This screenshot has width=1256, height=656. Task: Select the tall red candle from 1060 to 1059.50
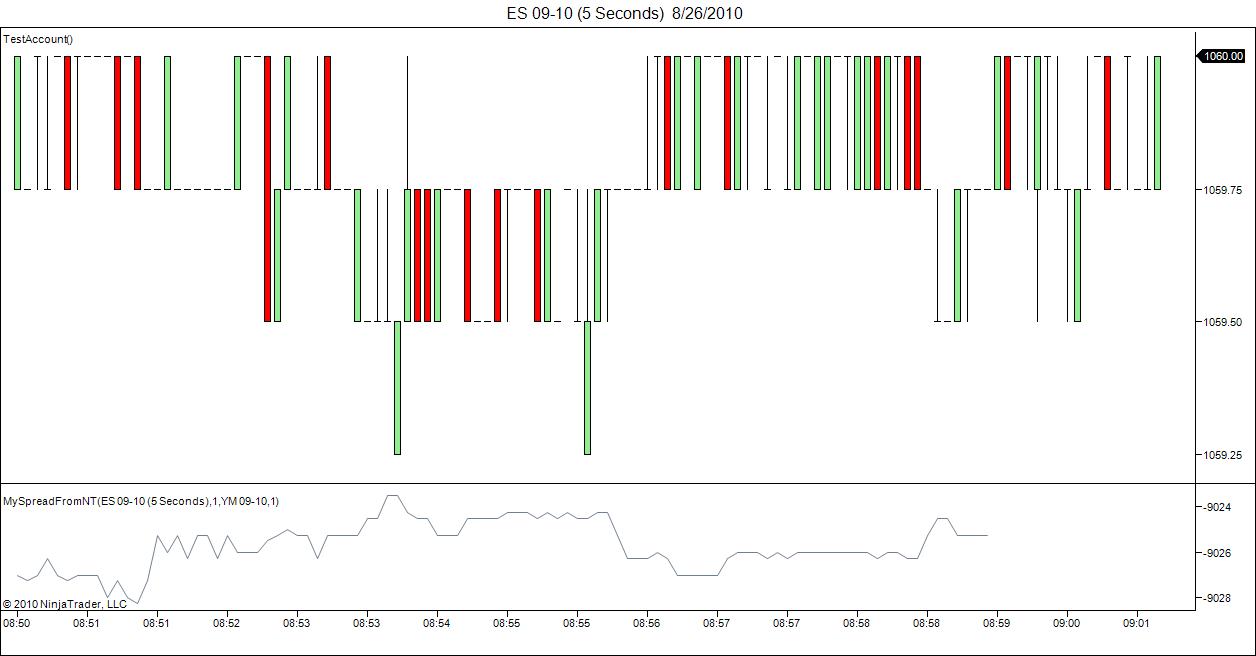click(x=267, y=189)
